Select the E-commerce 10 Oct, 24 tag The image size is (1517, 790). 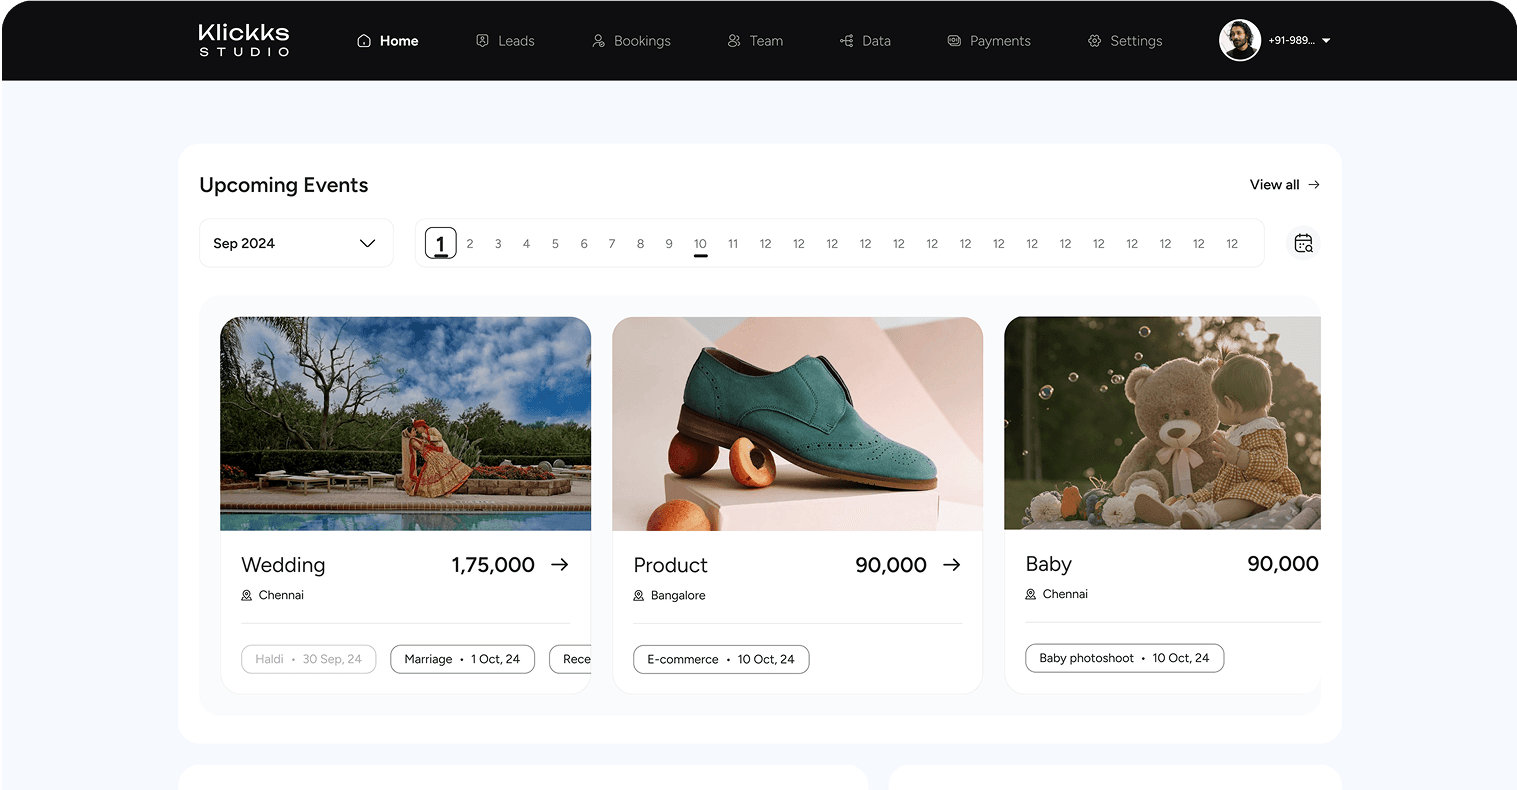[x=720, y=660]
